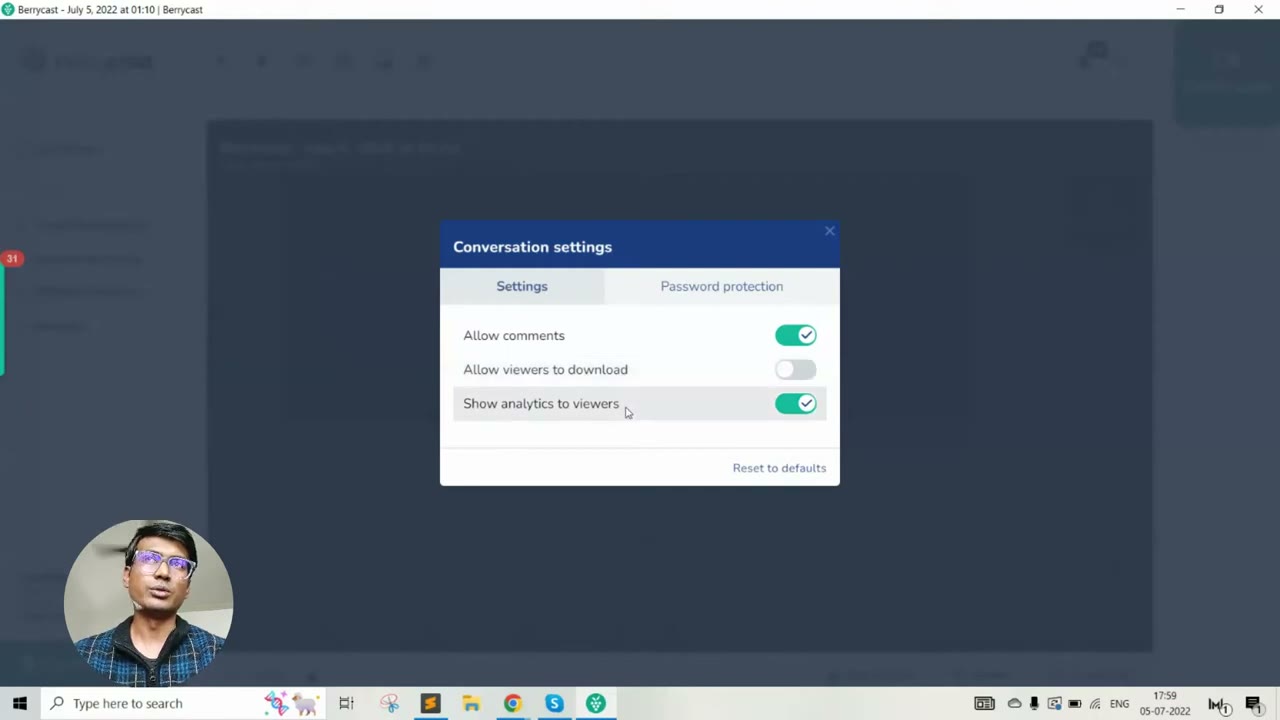Click the 'Show analytics to viewers' label

541,404
